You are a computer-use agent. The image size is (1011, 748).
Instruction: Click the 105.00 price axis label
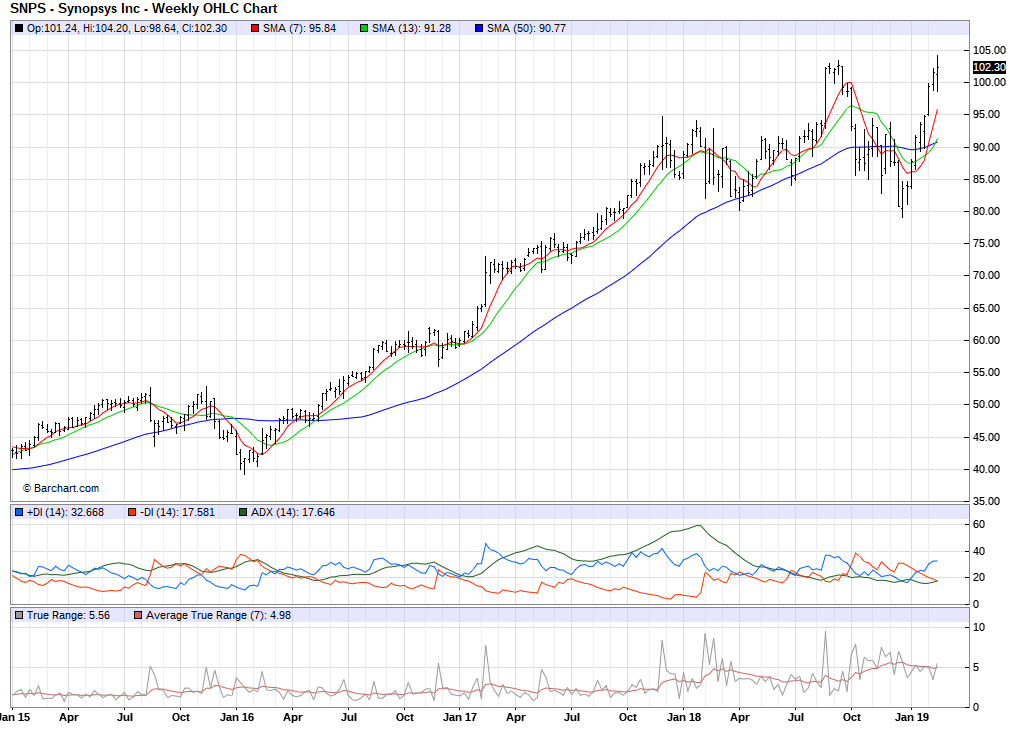pyautogui.click(x=989, y=50)
